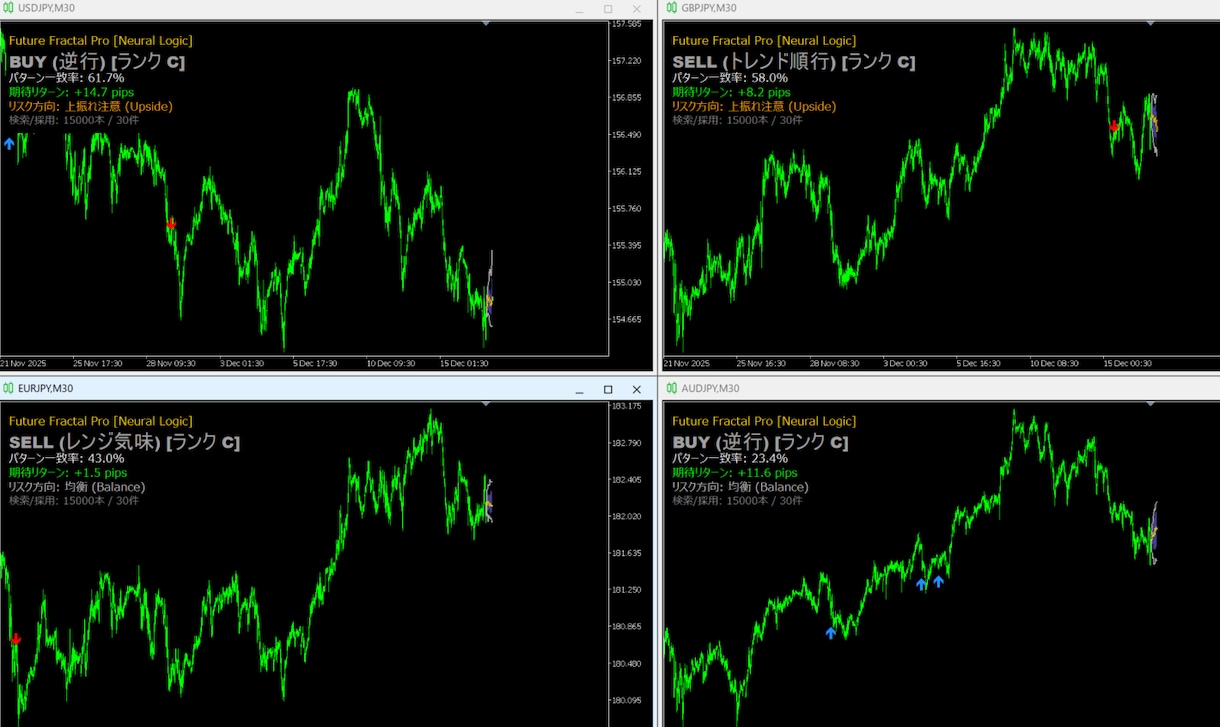This screenshot has width=1220, height=727.
Task: Select the rightmost blue up arrow on AUDJPY chart
Action: tap(938, 580)
